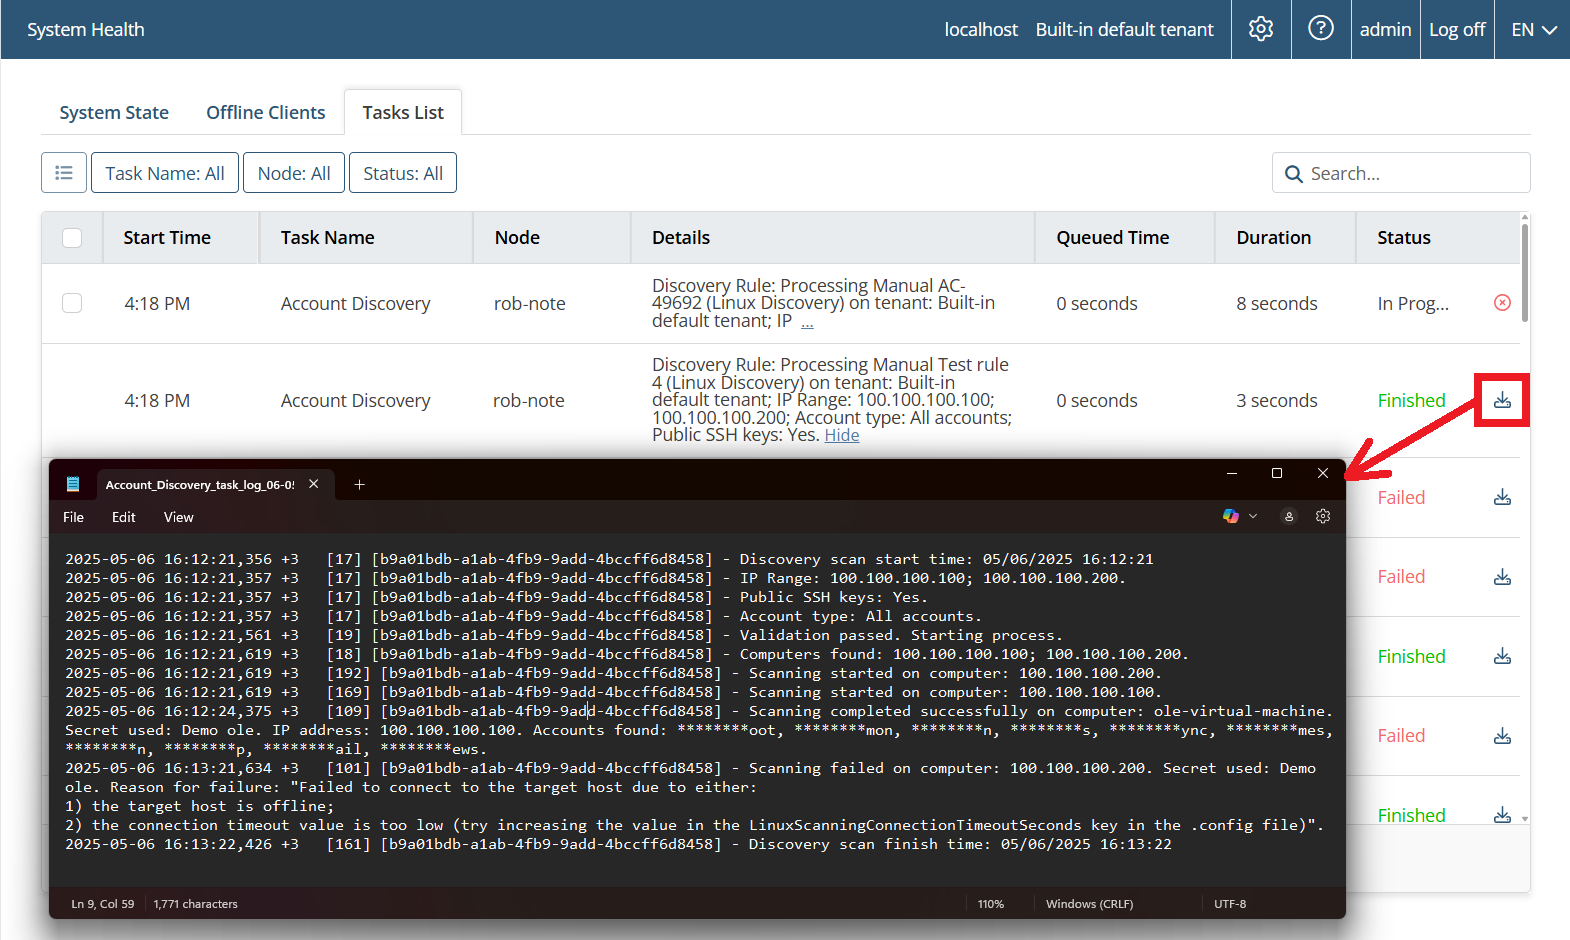
Task: Click the Notepad account profile icon
Action: (x=1289, y=516)
